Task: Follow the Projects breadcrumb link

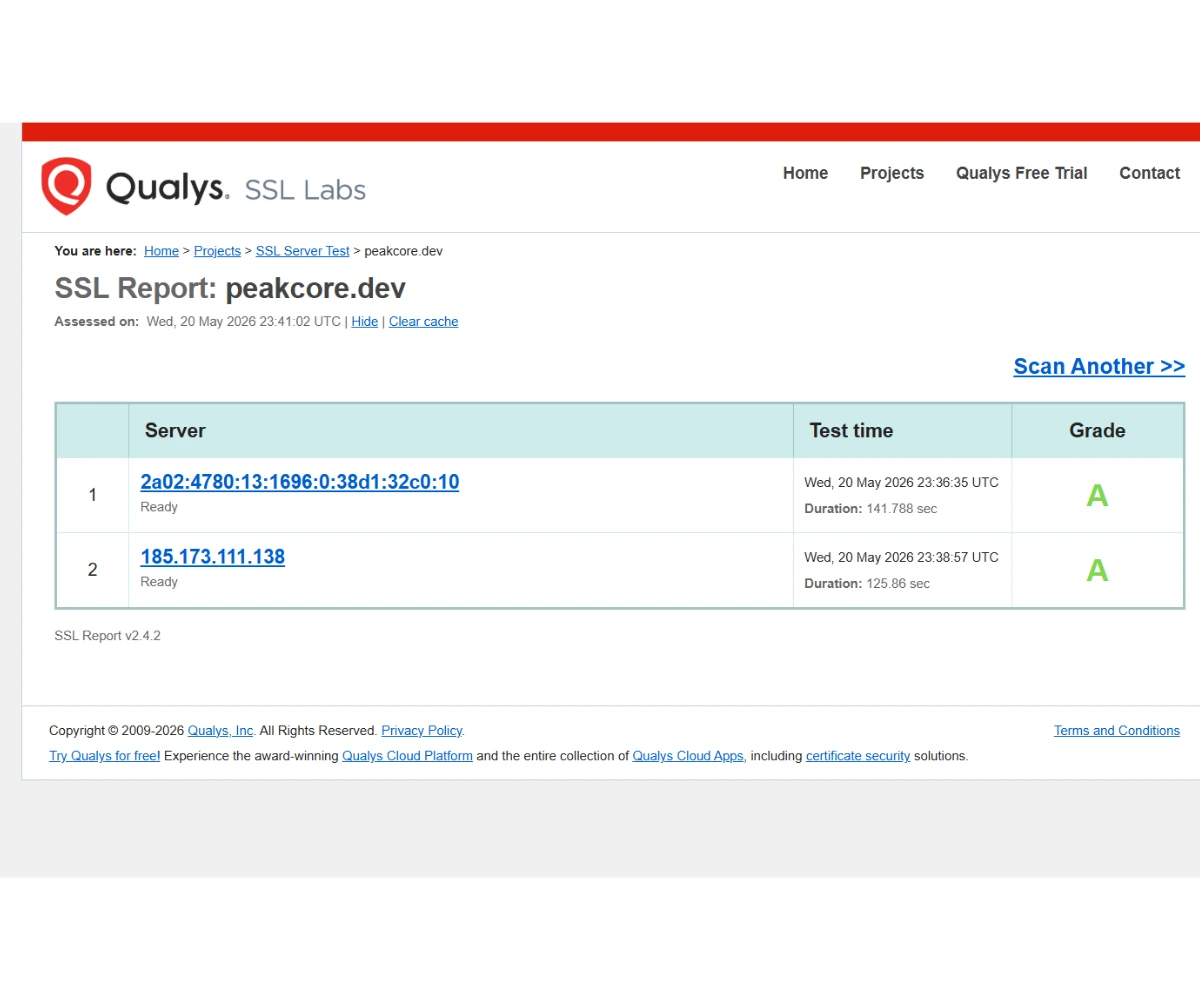Action: 217,251
